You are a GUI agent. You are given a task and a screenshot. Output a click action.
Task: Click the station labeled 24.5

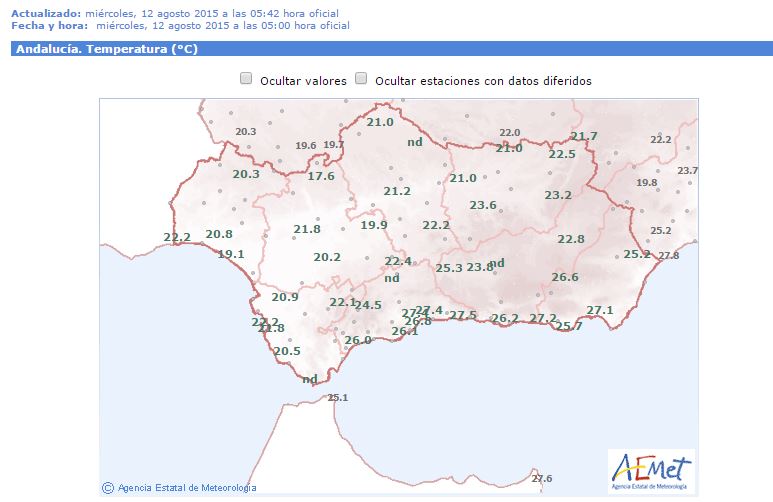(368, 305)
